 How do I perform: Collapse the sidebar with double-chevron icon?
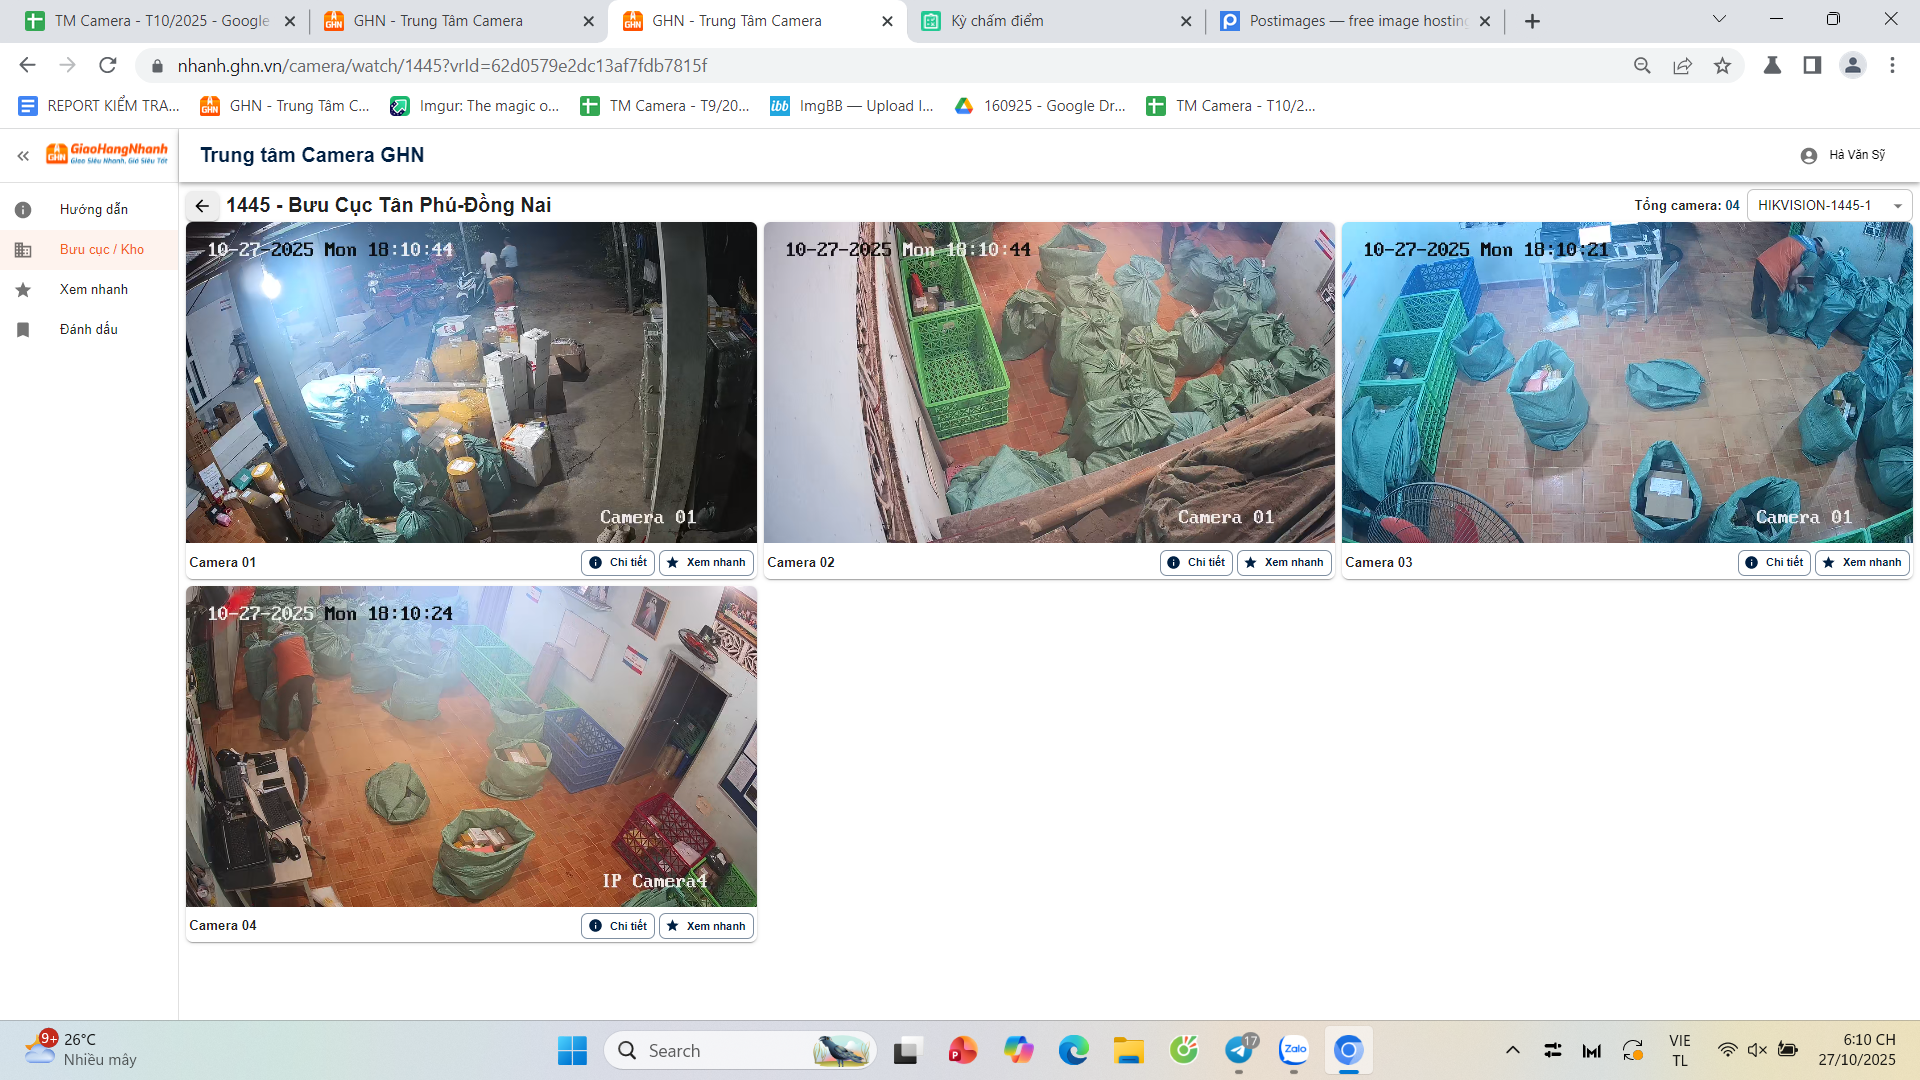tap(23, 156)
